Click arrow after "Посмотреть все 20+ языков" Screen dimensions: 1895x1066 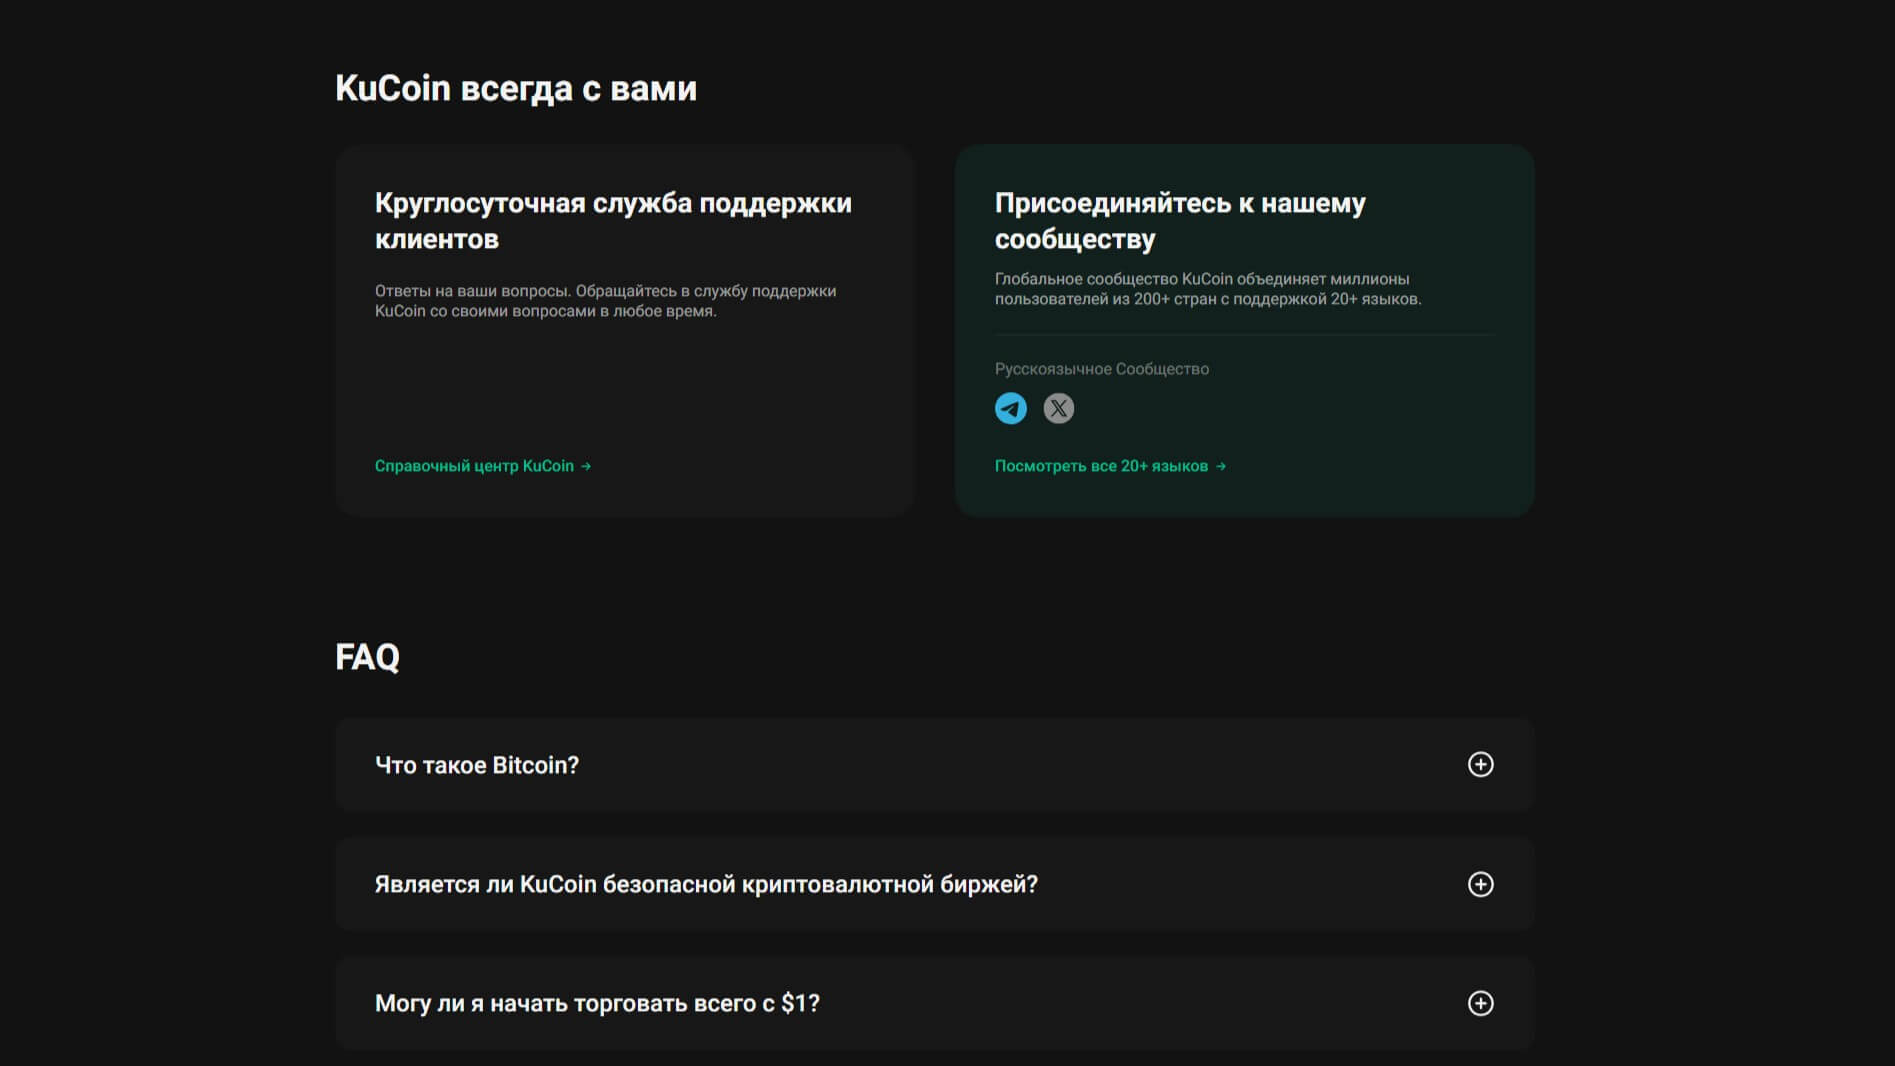click(1220, 466)
